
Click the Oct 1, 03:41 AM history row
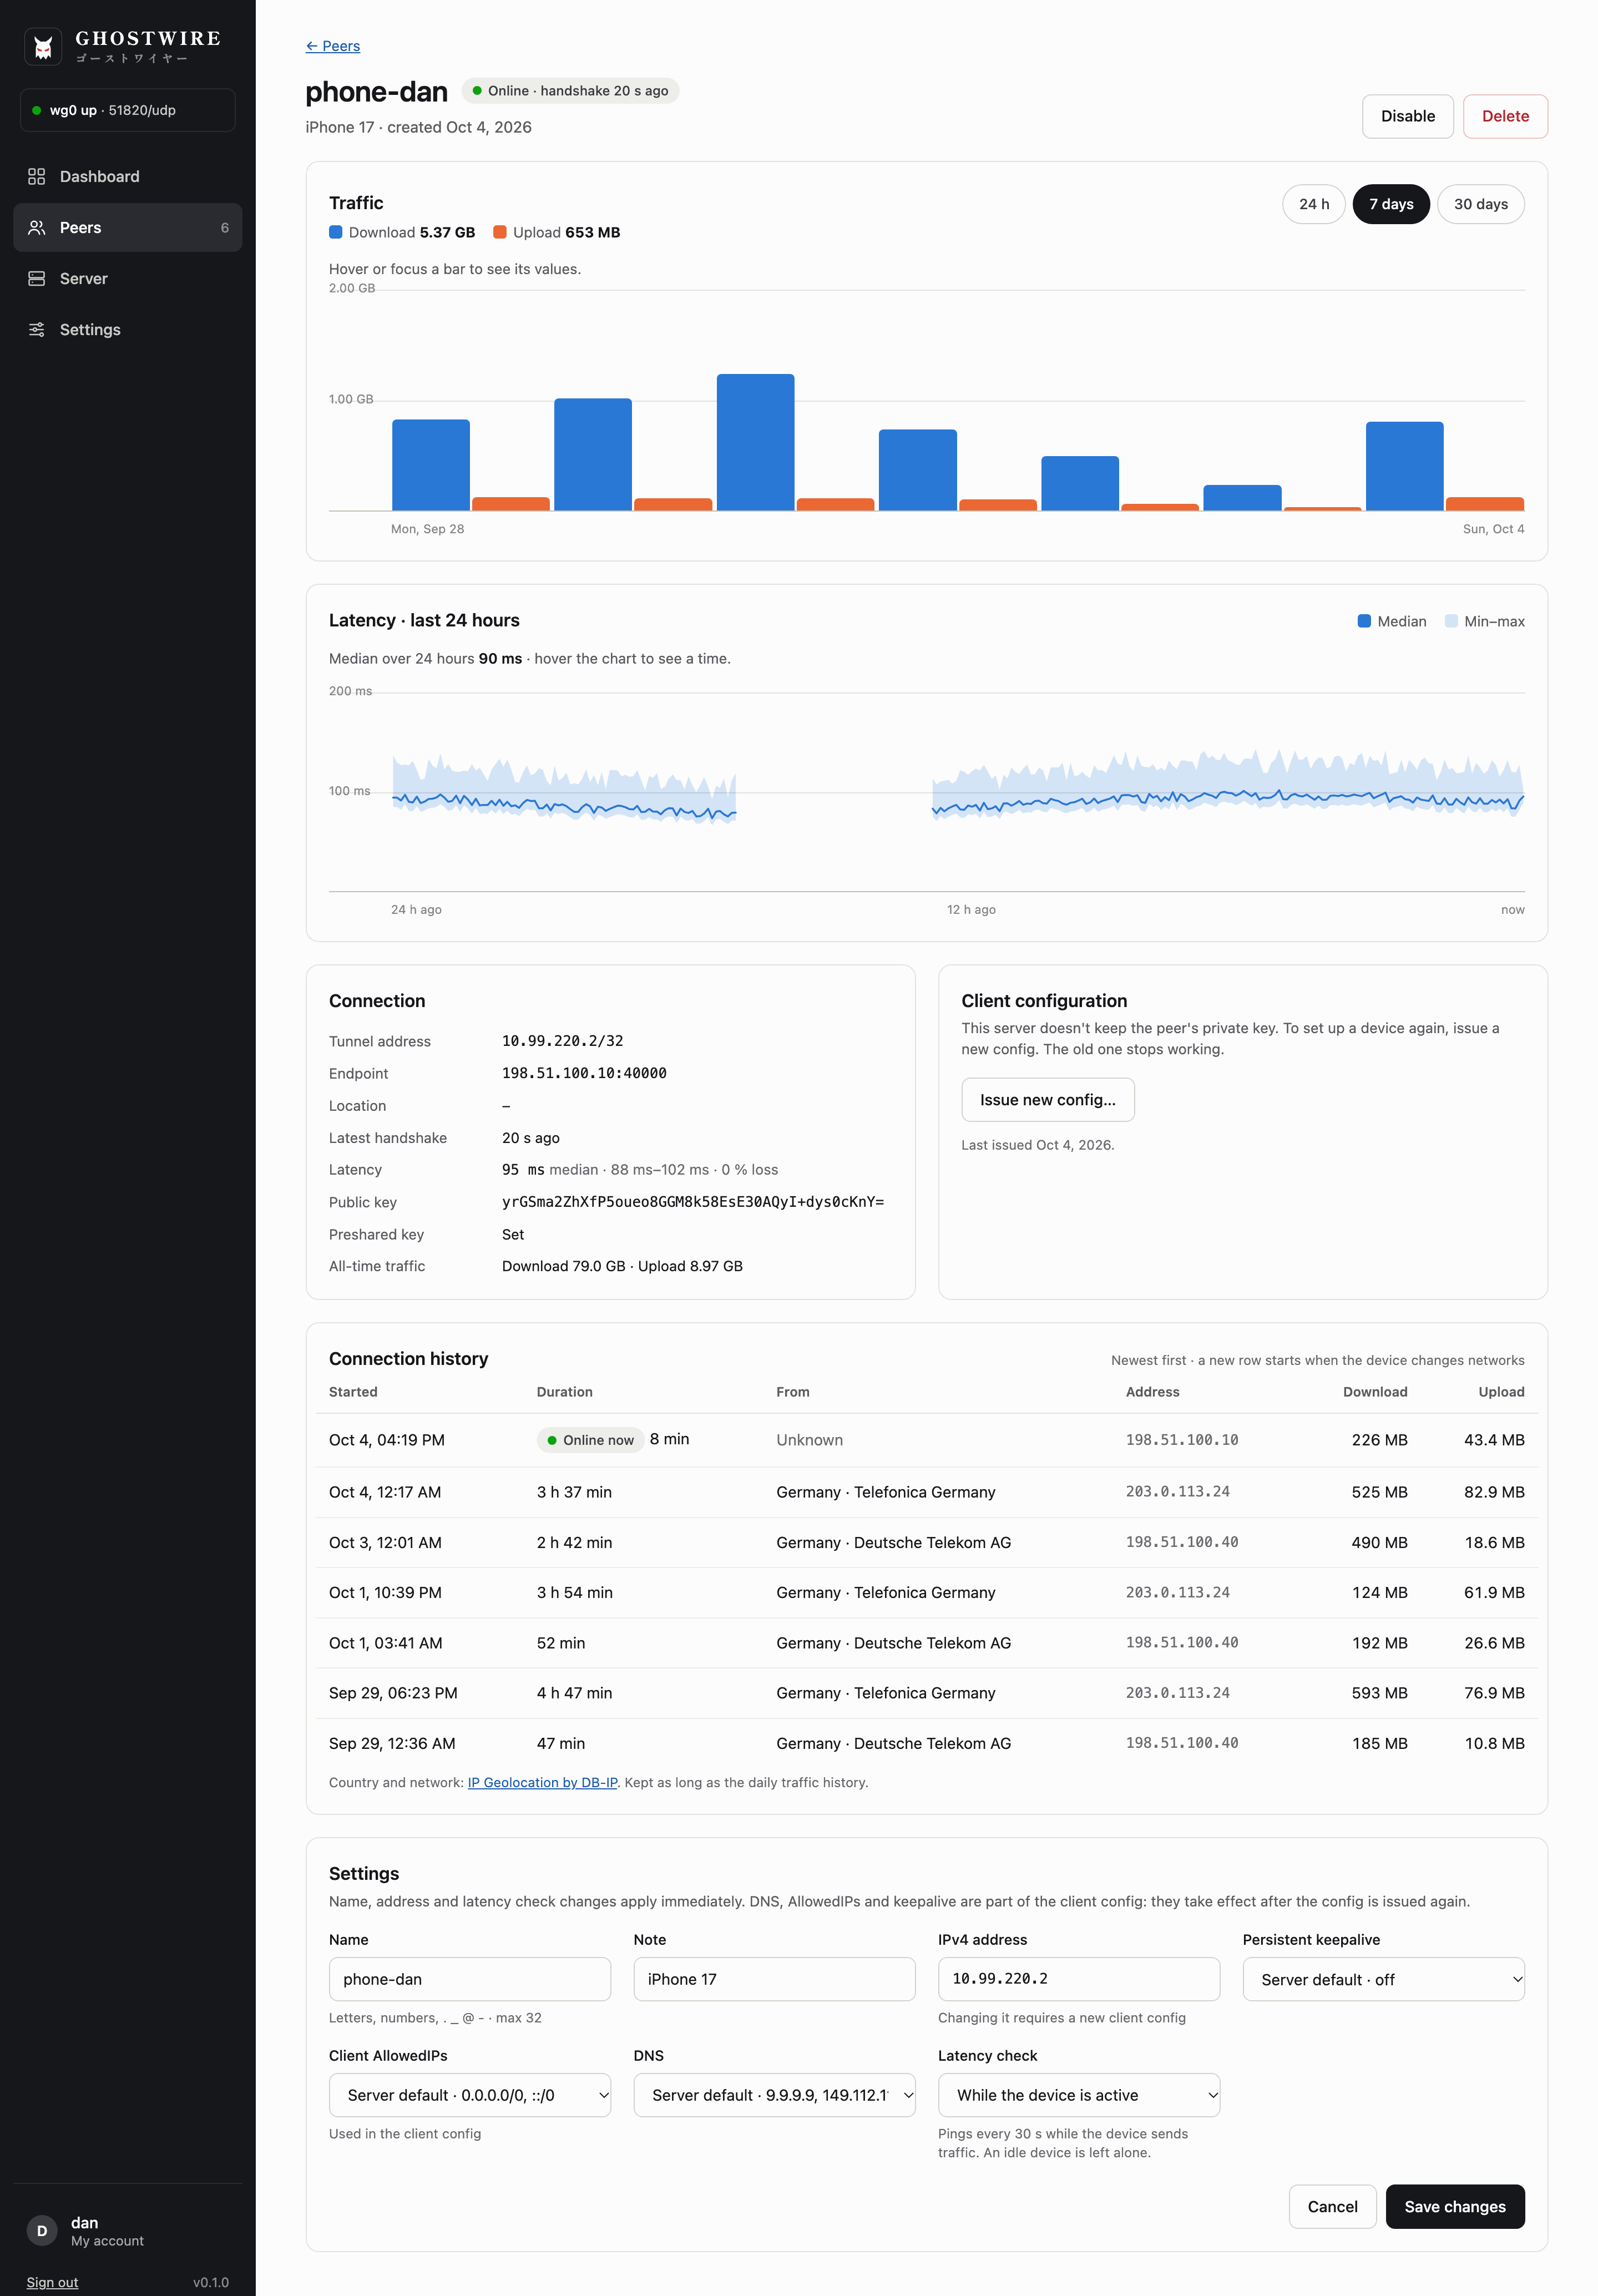[926, 1643]
